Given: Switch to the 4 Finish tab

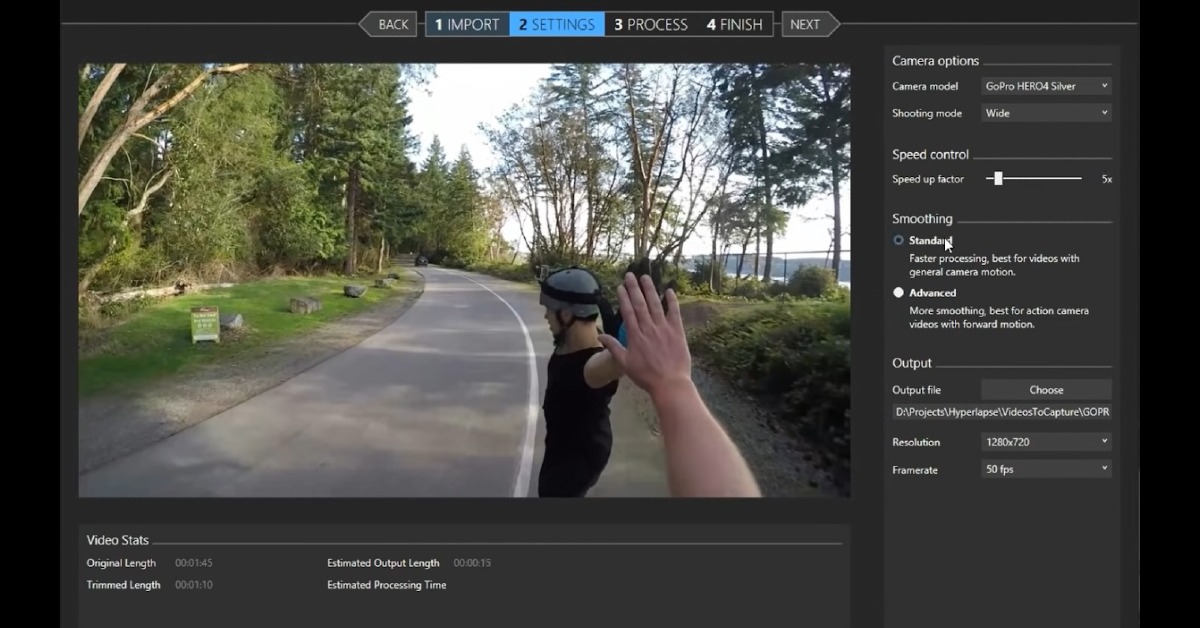Looking at the screenshot, I should pyautogui.click(x=733, y=24).
